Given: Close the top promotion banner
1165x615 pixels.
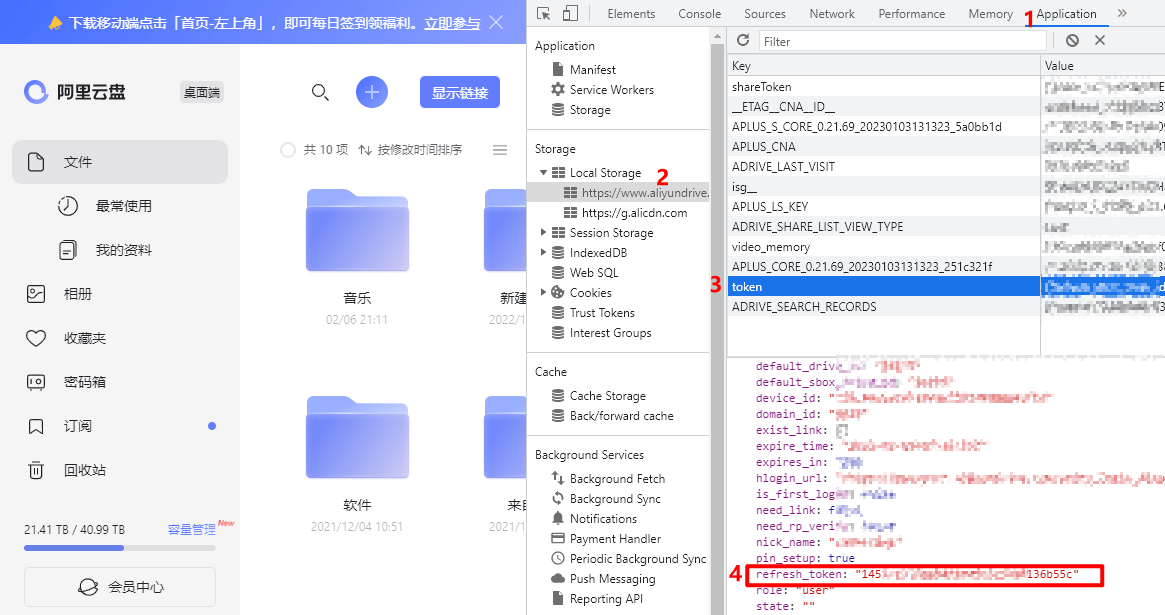Looking at the screenshot, I should 496,22.
